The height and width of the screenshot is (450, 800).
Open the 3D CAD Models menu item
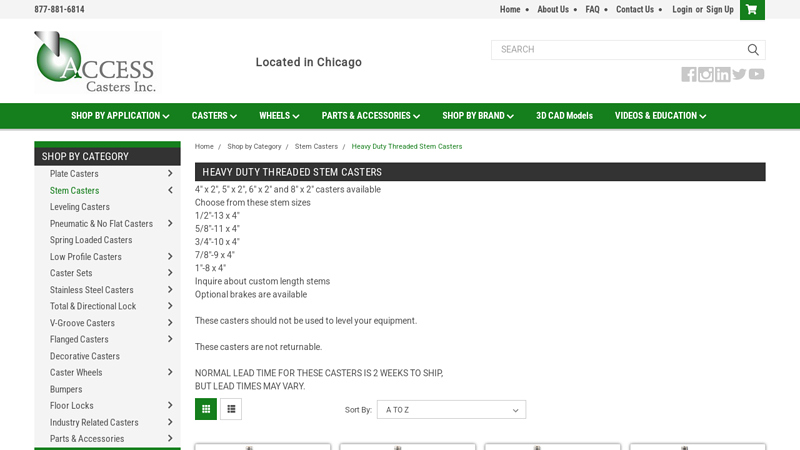coord(564,116)
